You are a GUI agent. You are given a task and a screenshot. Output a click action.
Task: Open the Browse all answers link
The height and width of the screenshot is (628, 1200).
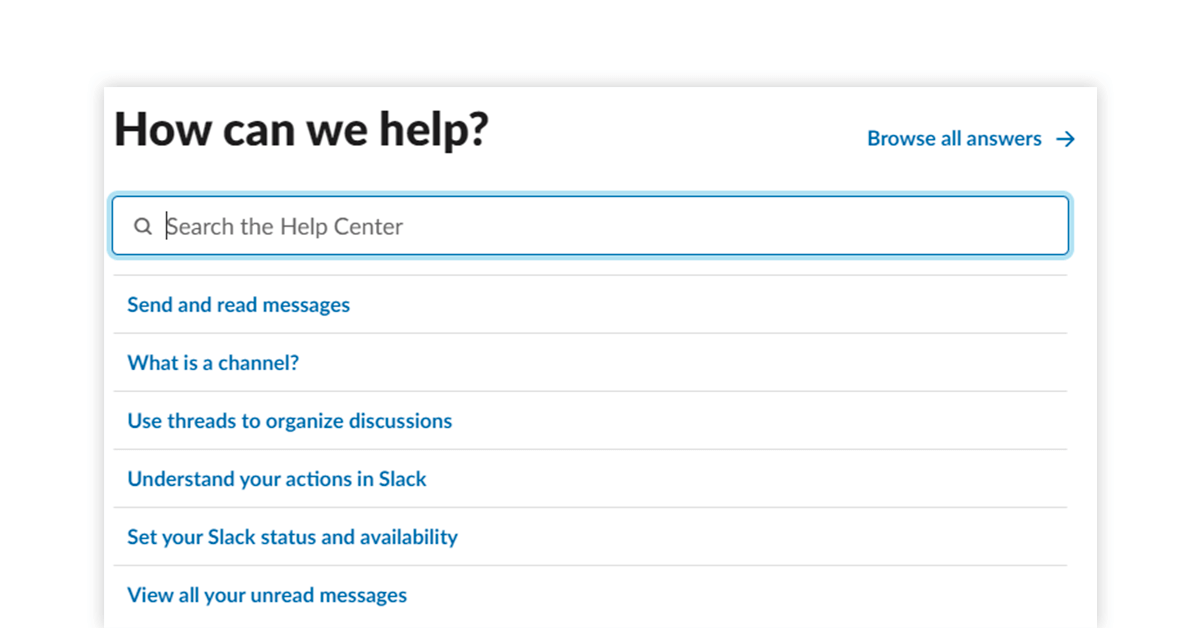click(x=954, y=139)
